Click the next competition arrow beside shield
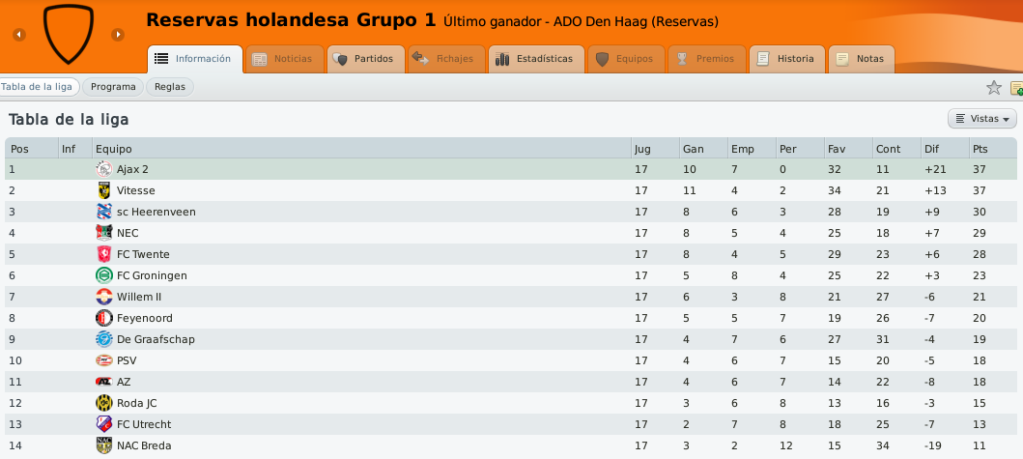The width and height of the screenshot is (1023, 459). pyautogui.click(x=117, y=35)
